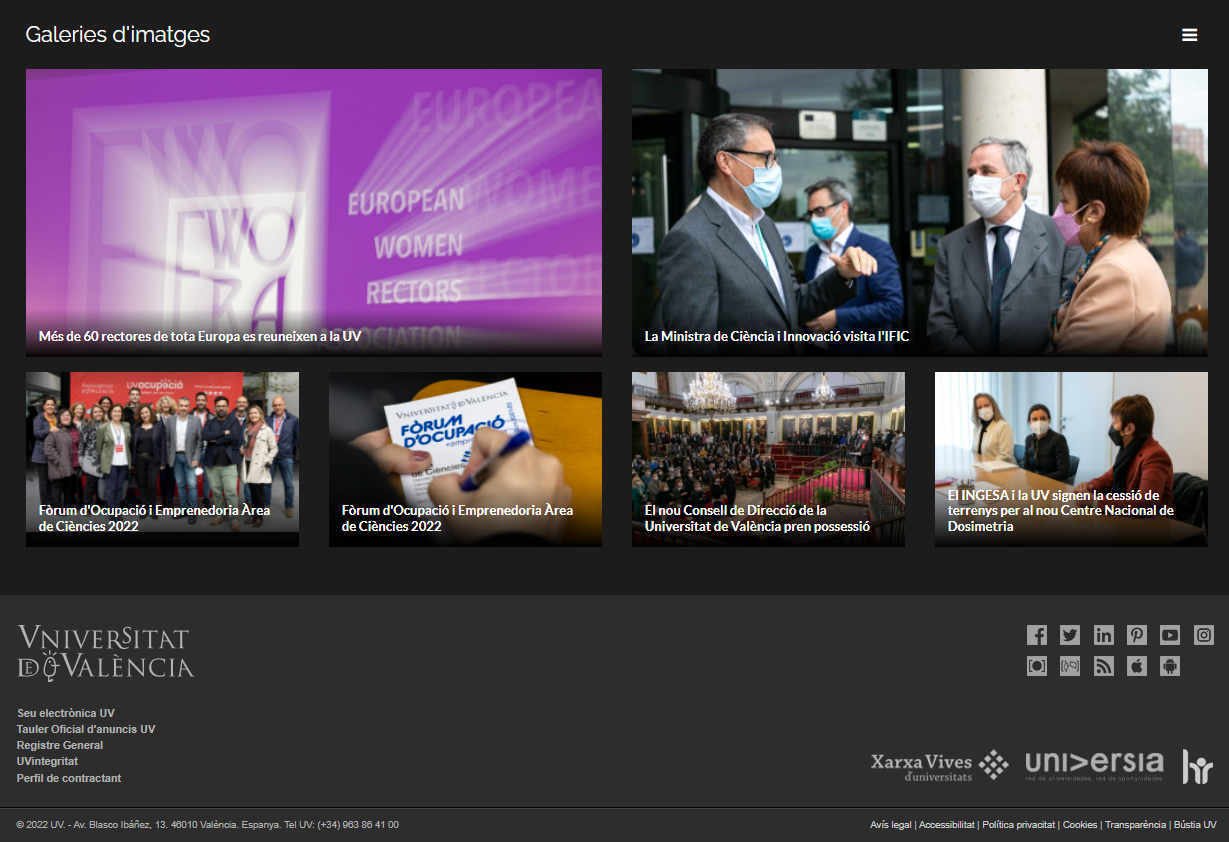Visit the Twitter social icon

tap(1070, 635)
